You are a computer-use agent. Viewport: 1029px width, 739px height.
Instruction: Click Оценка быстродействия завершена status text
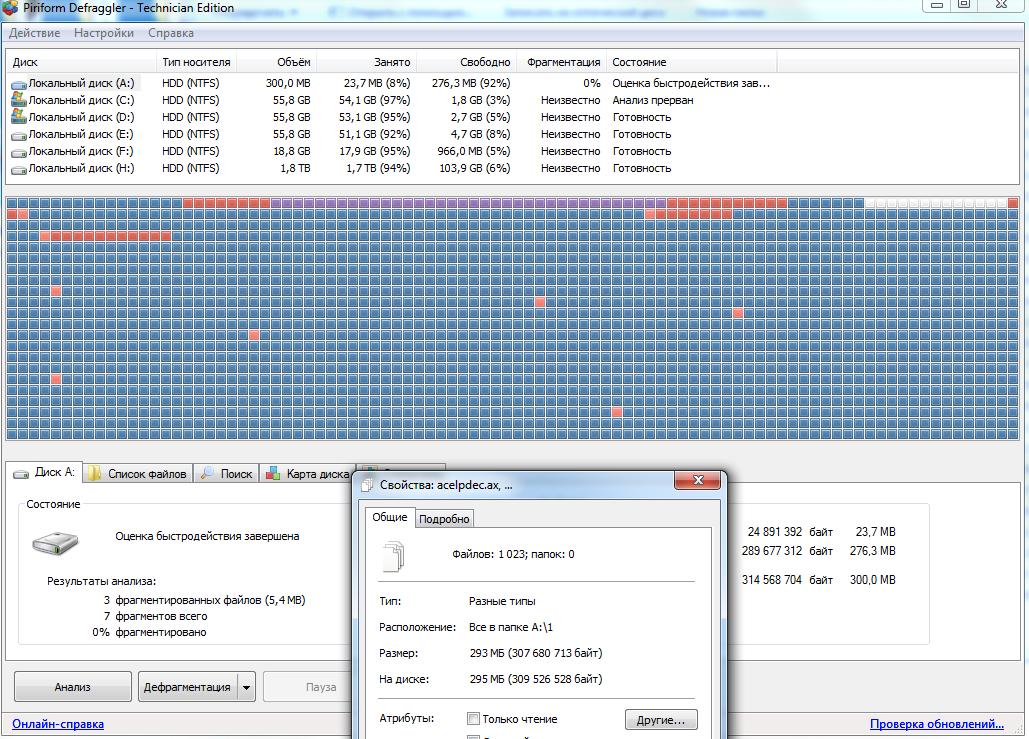pyautogui.click(x=207, y=536)
